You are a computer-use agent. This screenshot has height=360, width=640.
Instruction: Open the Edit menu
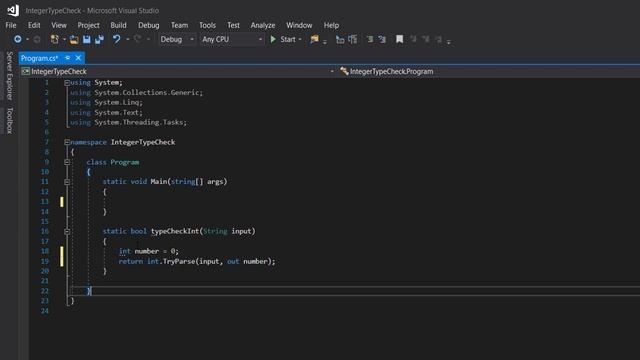[x=34, y=25]
